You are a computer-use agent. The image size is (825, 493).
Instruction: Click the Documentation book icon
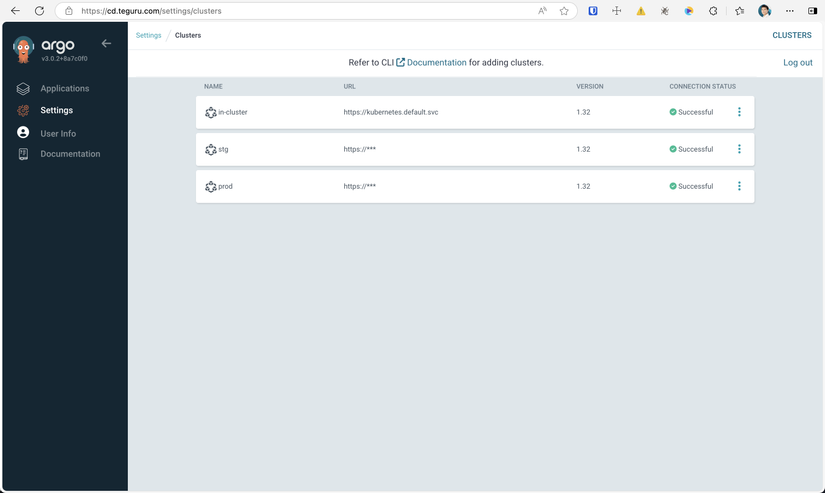click(23, 154)
